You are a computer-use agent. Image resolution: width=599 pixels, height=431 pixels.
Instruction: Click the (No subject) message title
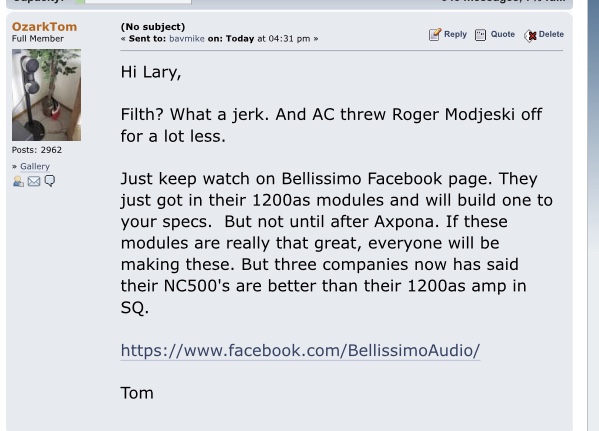(153, 27)
